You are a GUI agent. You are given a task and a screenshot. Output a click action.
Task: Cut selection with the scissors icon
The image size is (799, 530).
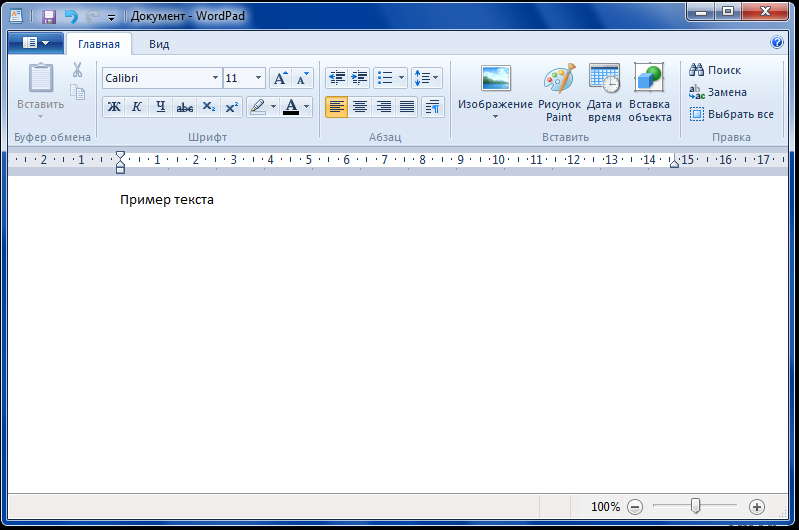pos(77,70)
